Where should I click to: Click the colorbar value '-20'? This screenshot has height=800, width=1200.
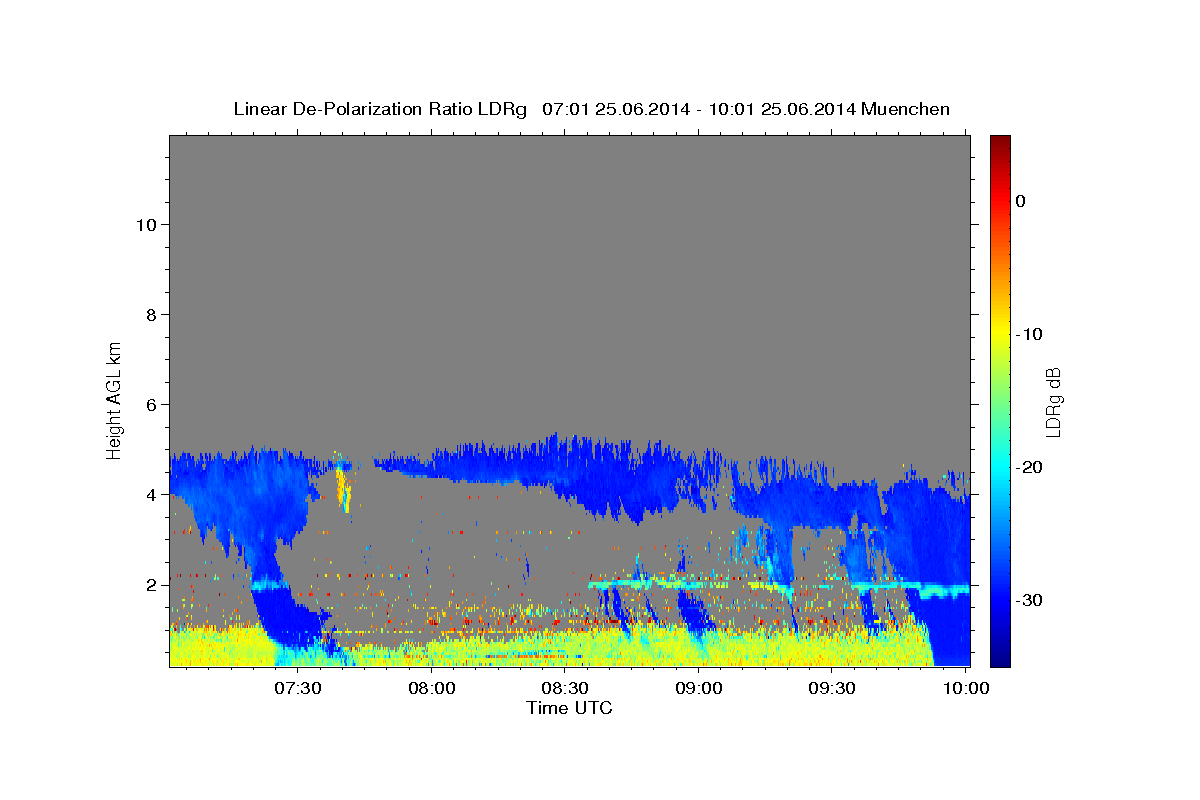1030,467
